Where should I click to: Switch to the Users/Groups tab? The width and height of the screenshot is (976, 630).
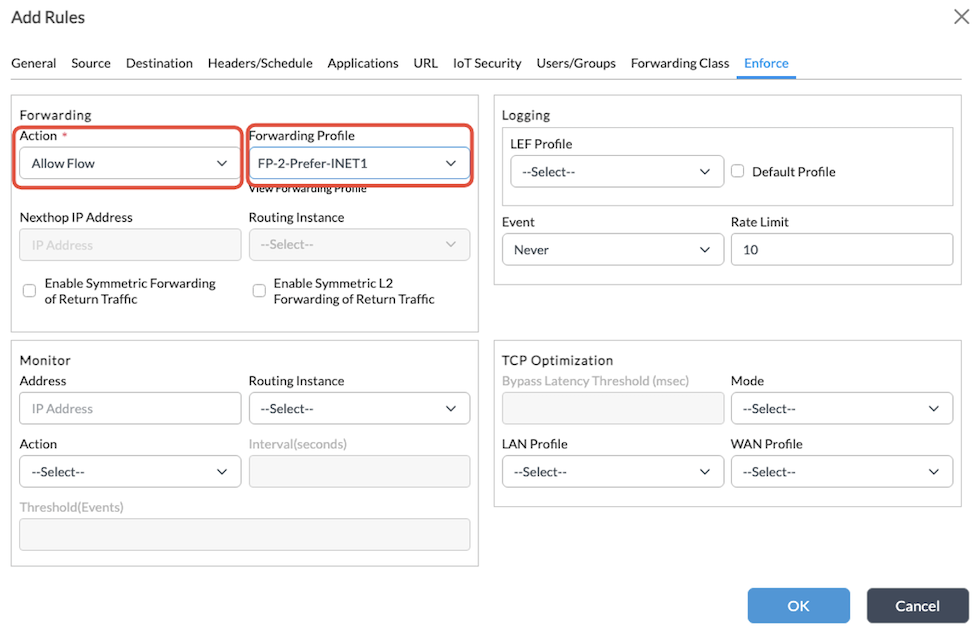pyautogui.click(x=576, y=63)
